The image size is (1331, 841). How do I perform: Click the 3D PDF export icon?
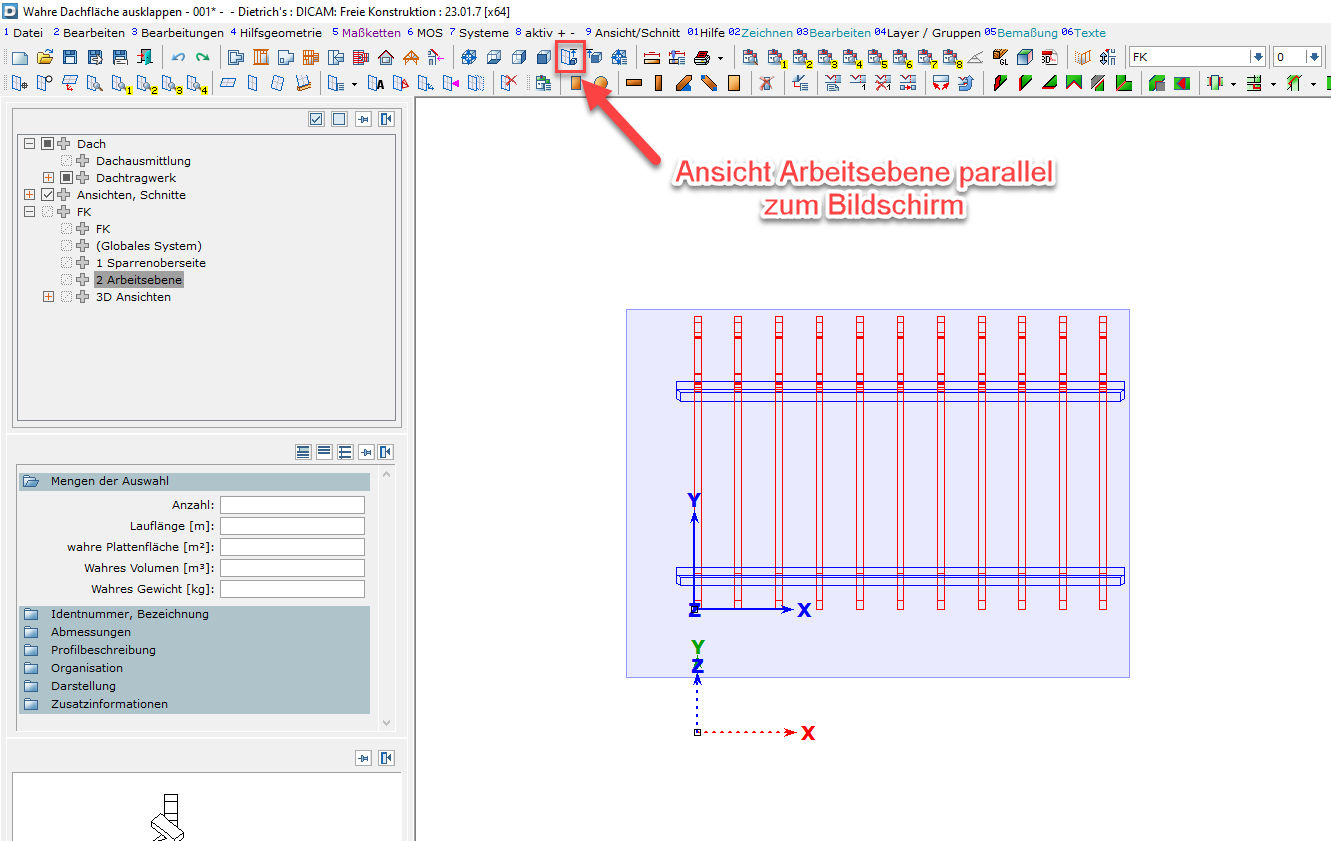[x=1049, y=57]
